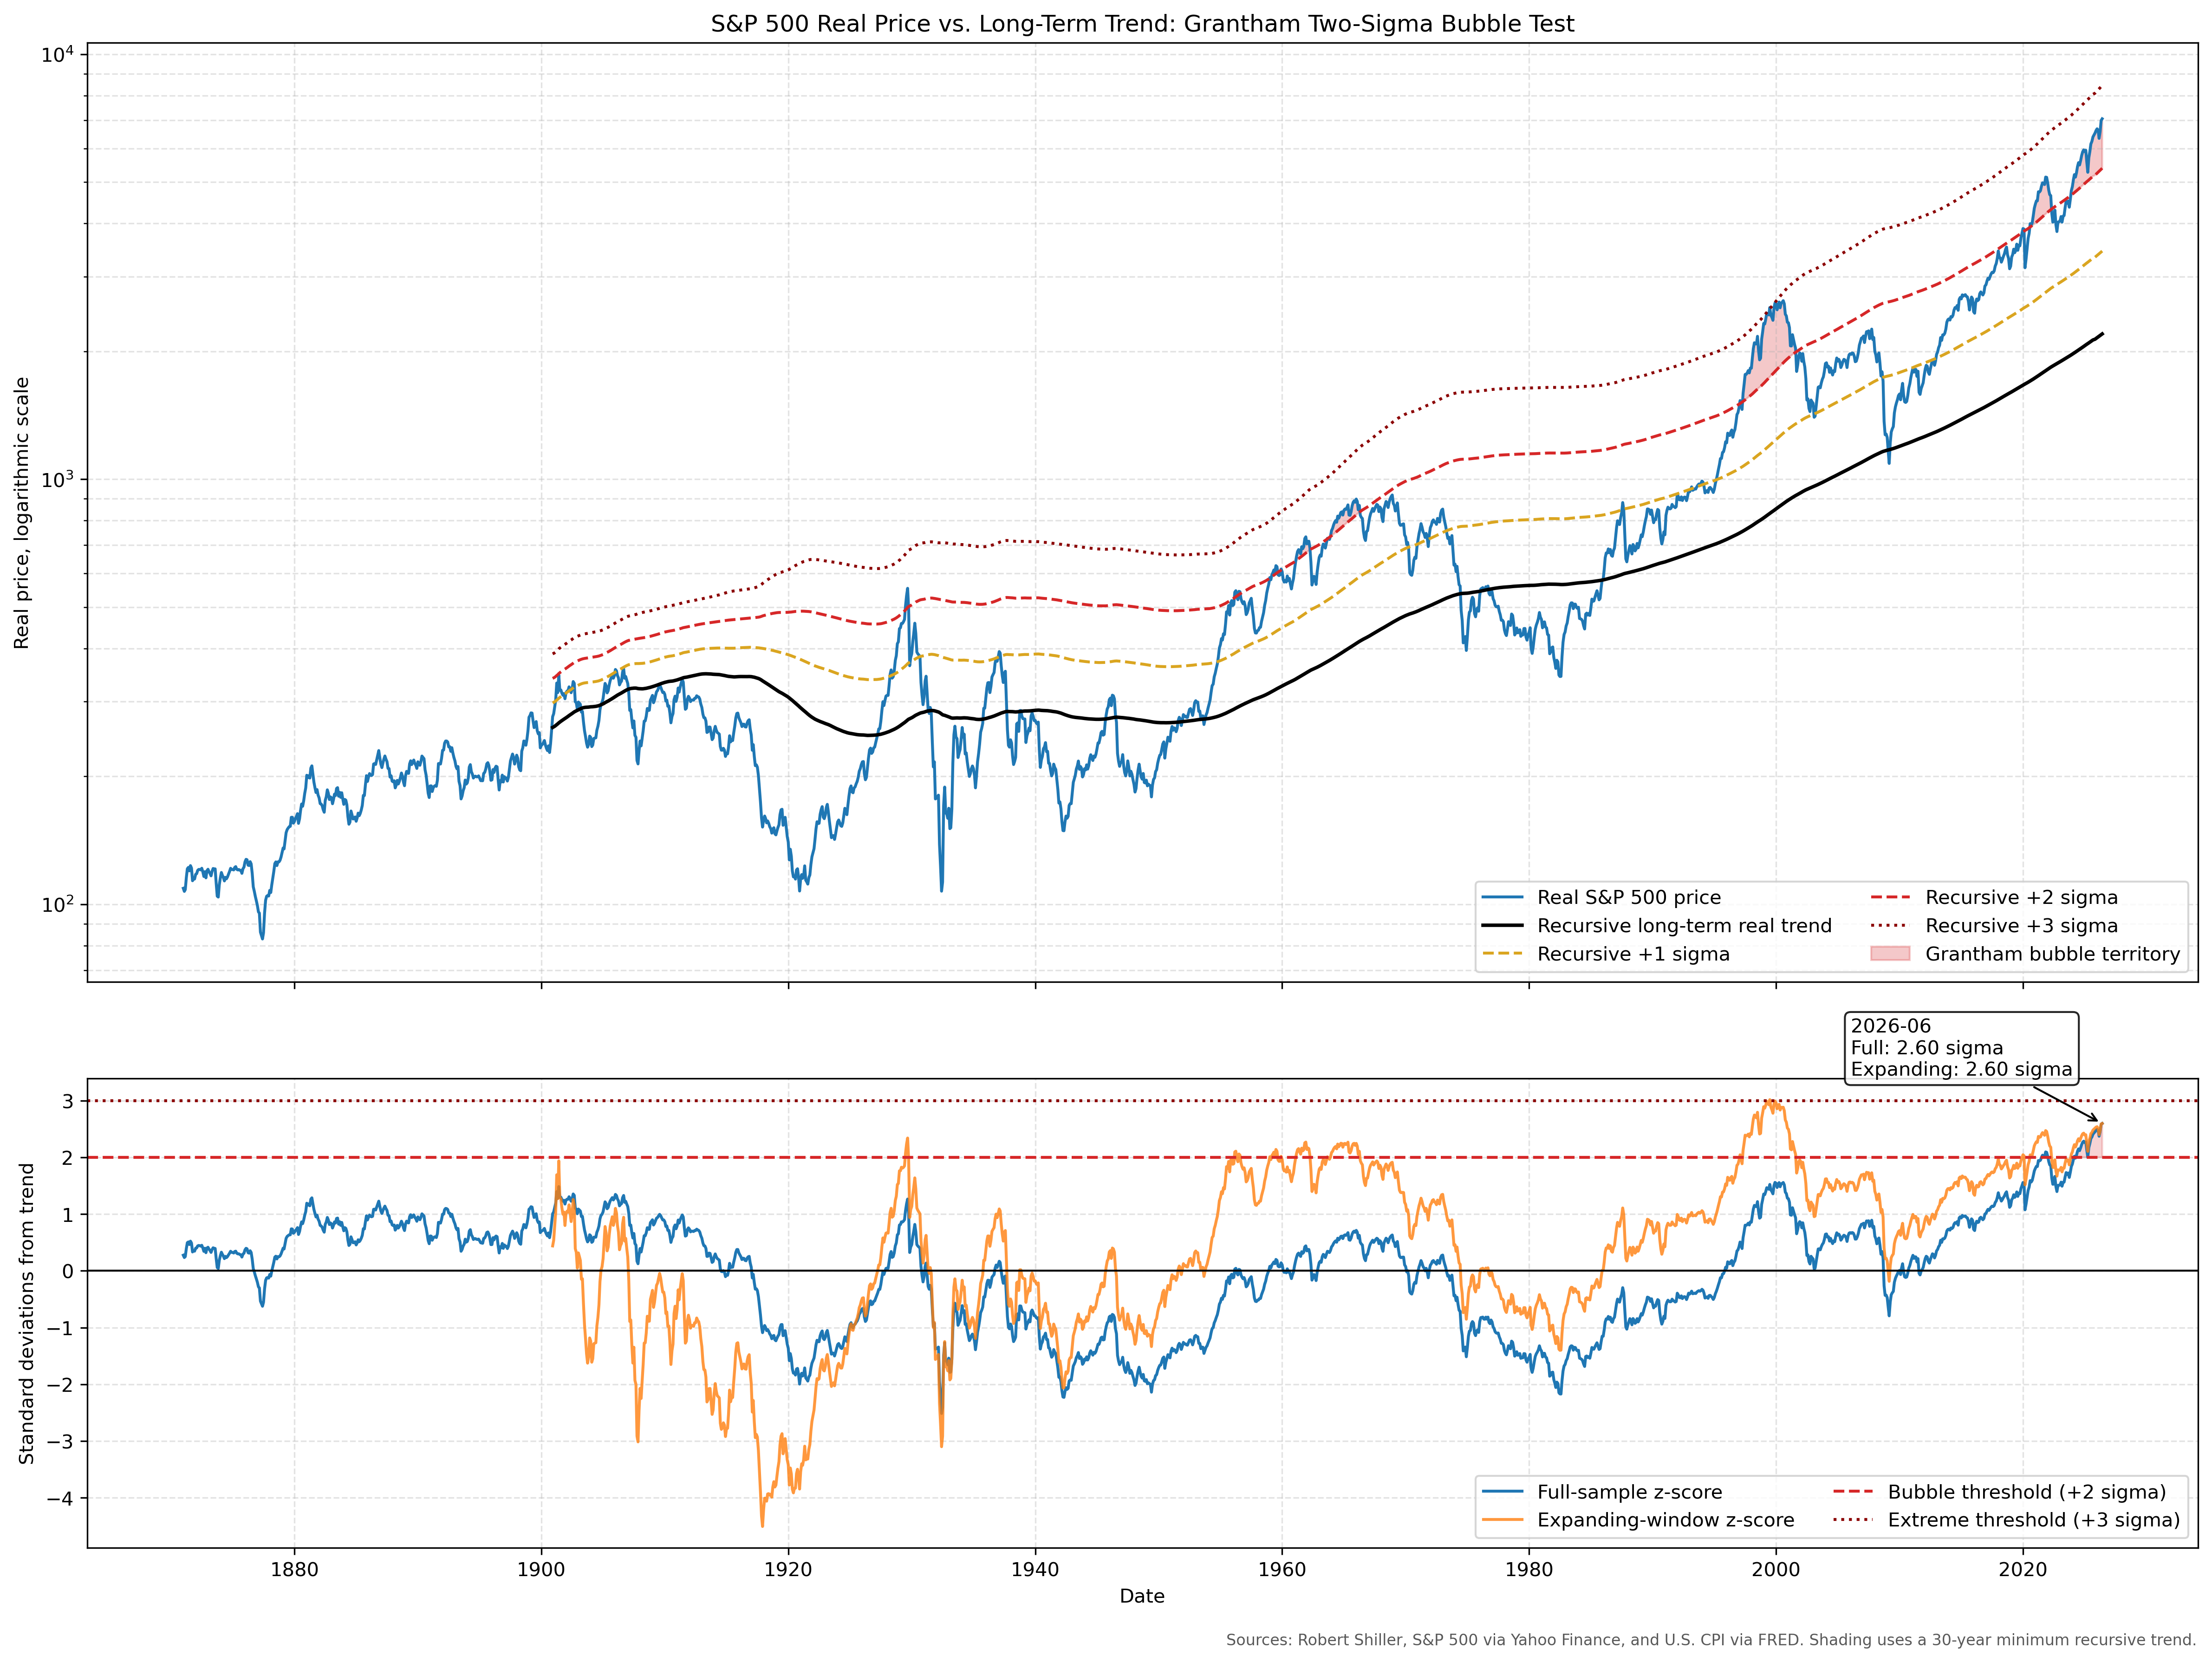
Task: Click the 1960 x-axis tick label
Action: coord(1282,1570)
